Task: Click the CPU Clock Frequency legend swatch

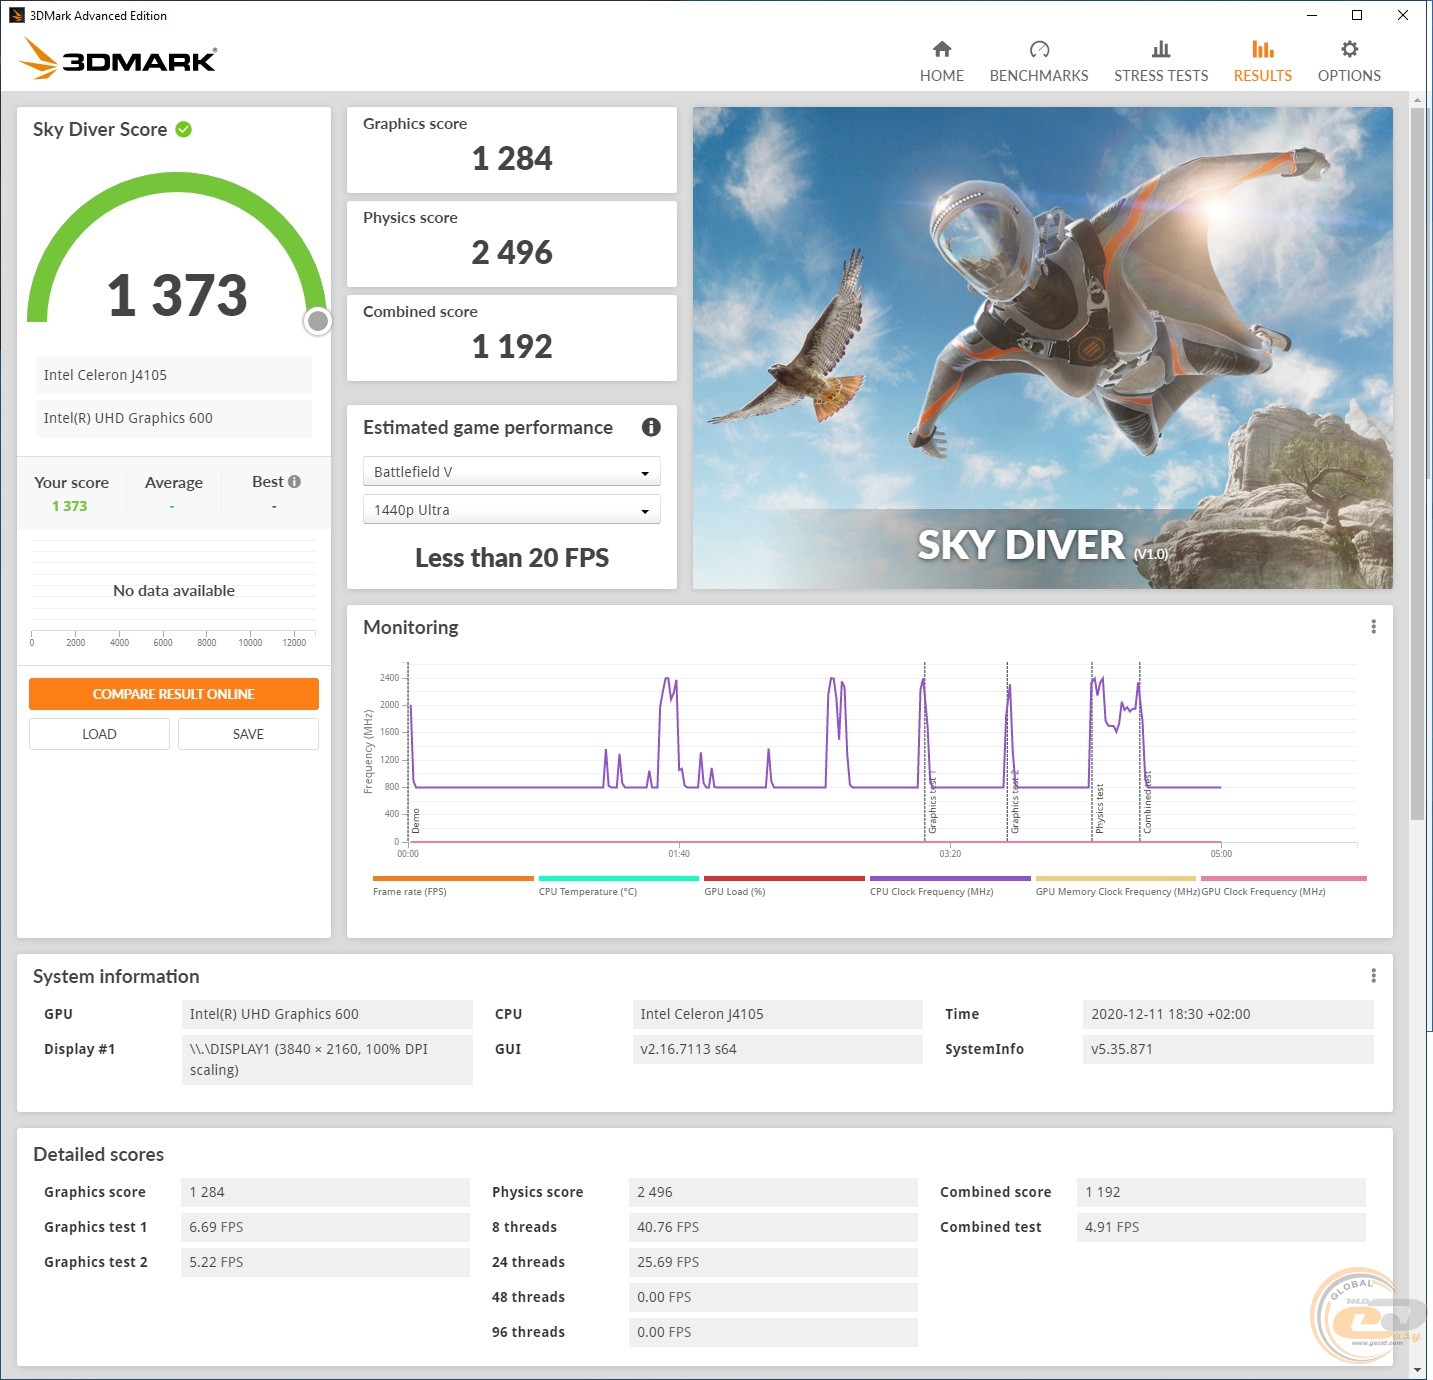Action: [950, 878]
